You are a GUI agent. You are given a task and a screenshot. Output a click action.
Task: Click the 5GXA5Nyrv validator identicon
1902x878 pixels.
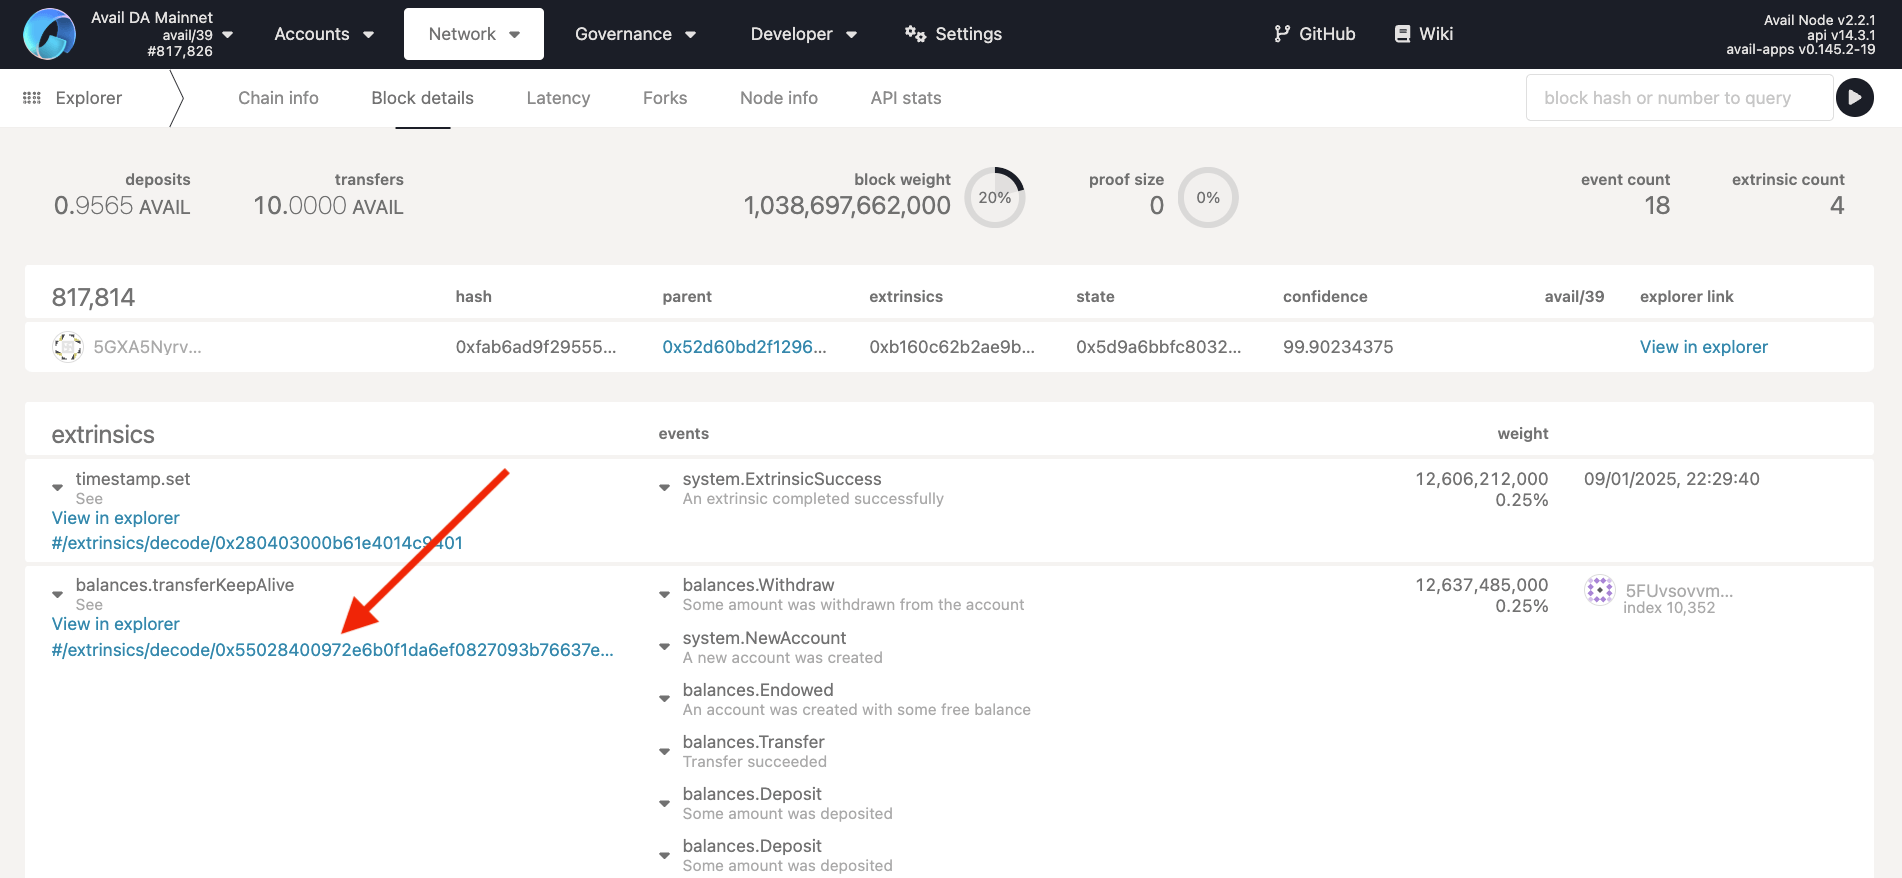click(68, 347)
